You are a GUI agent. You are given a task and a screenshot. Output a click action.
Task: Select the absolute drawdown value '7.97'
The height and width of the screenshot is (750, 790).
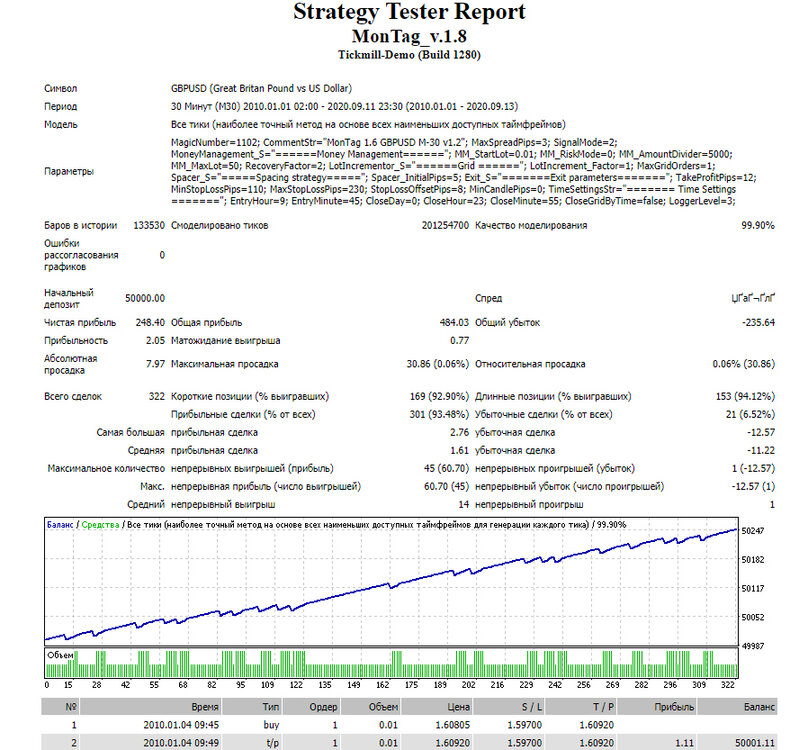point(155,364)
